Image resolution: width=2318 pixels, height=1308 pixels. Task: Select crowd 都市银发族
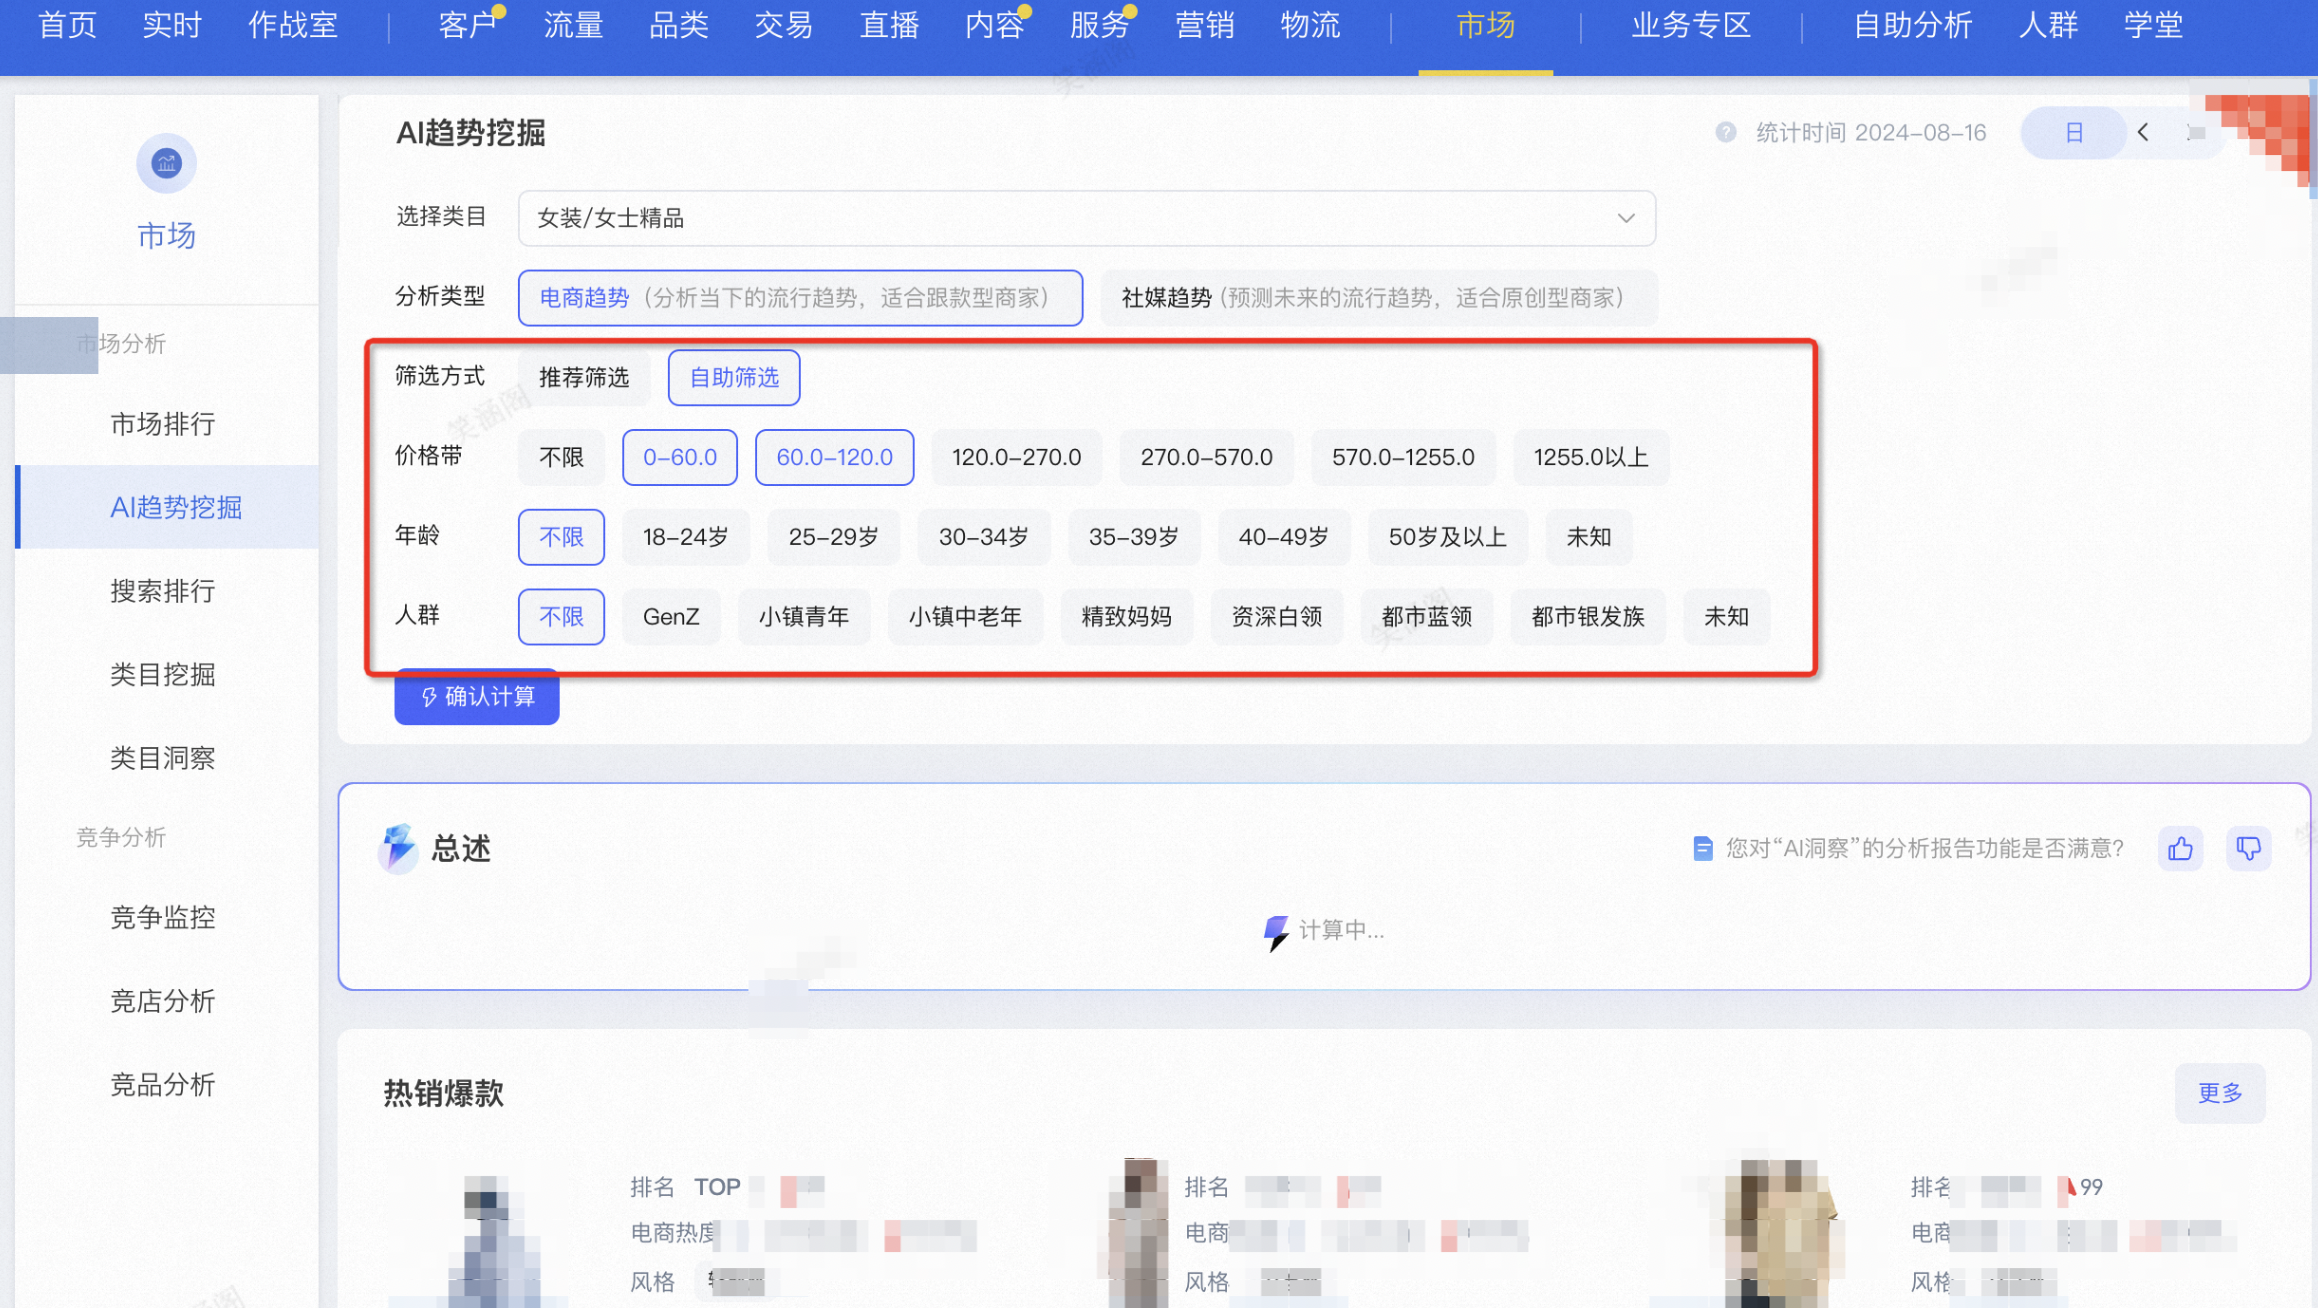(x=1588, y=618)
